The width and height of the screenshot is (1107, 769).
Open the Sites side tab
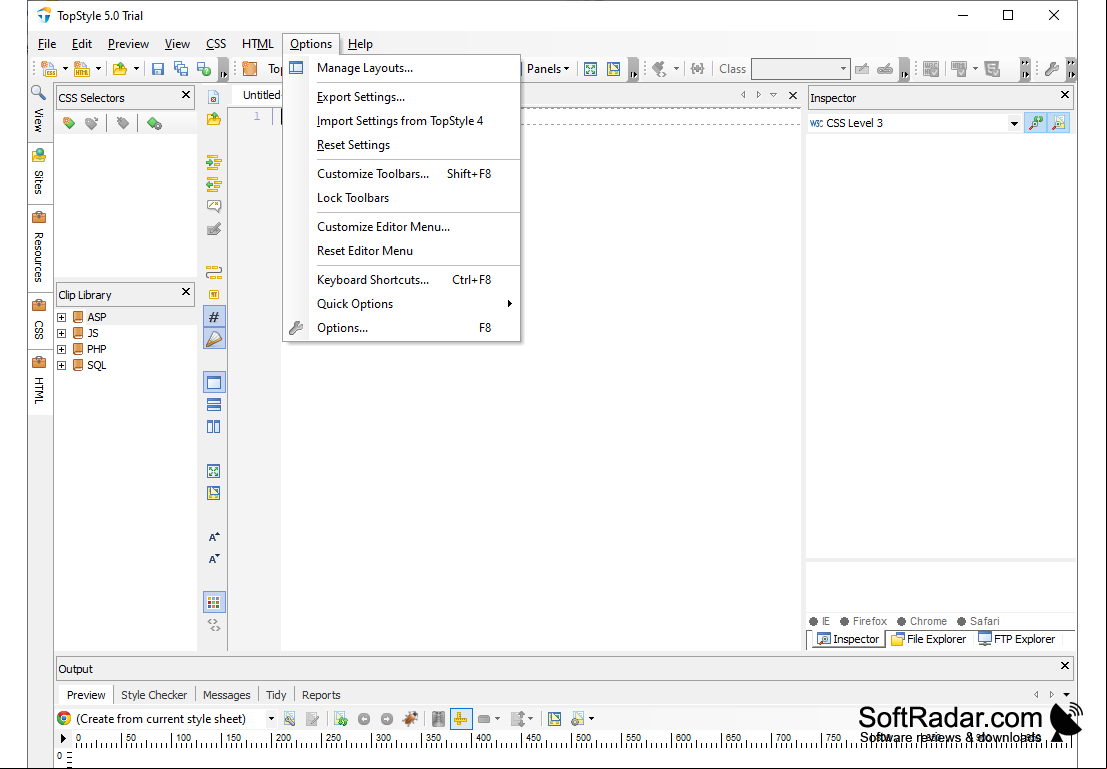coord(39,173)
